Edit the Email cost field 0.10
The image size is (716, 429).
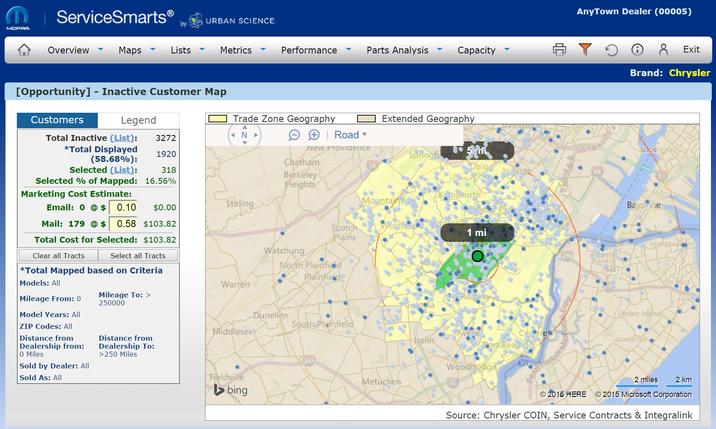(x=123, y=207)
